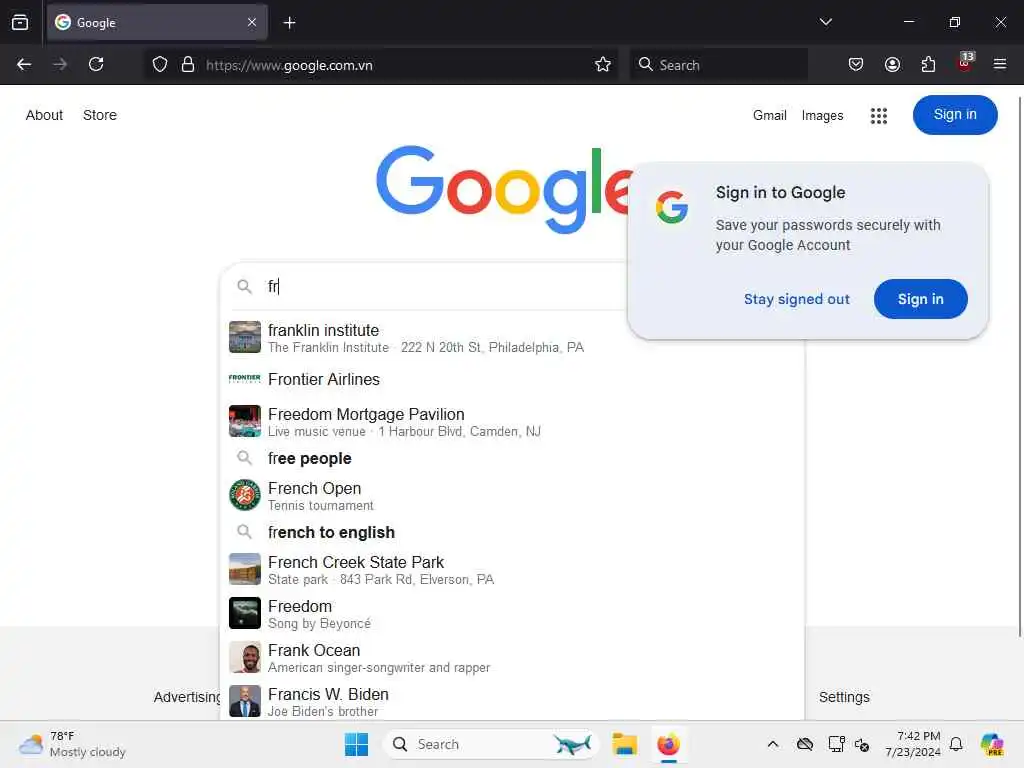Select the French Open suggestion
This screenshot has width=1024, height=768.
point(512,496)
